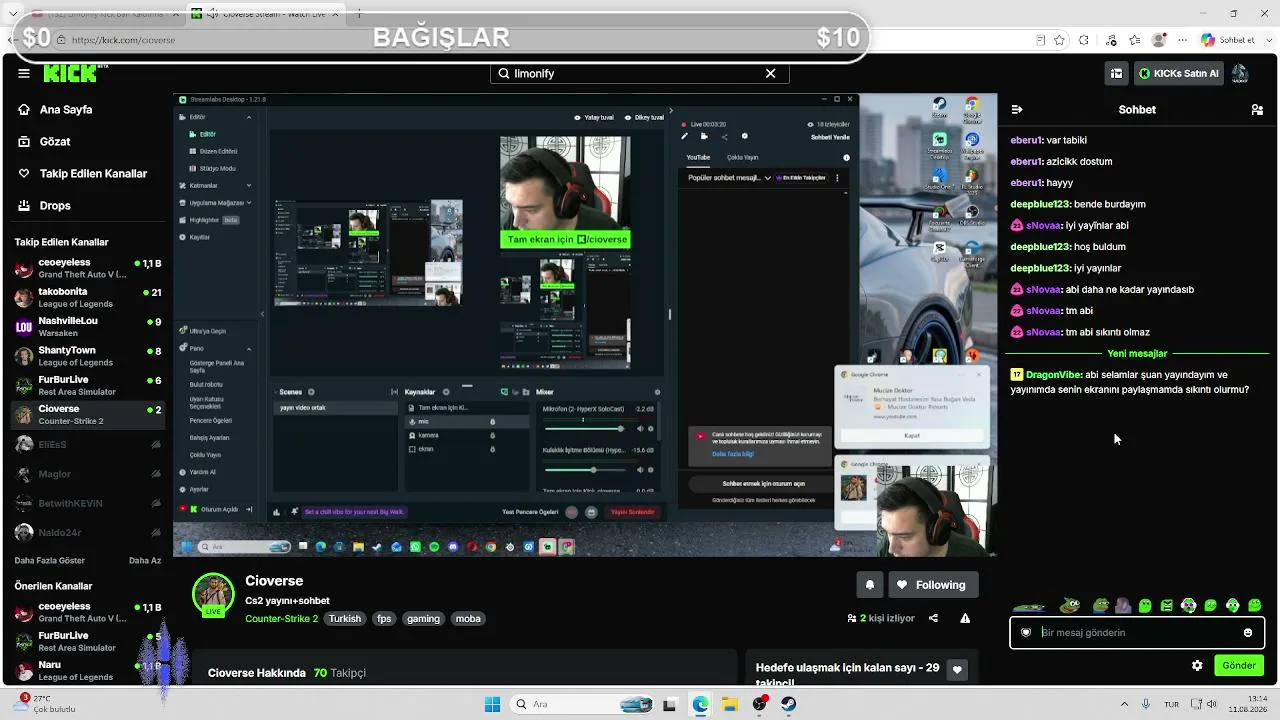
Task: Open the Gözat page
Action: coord(55,142)
